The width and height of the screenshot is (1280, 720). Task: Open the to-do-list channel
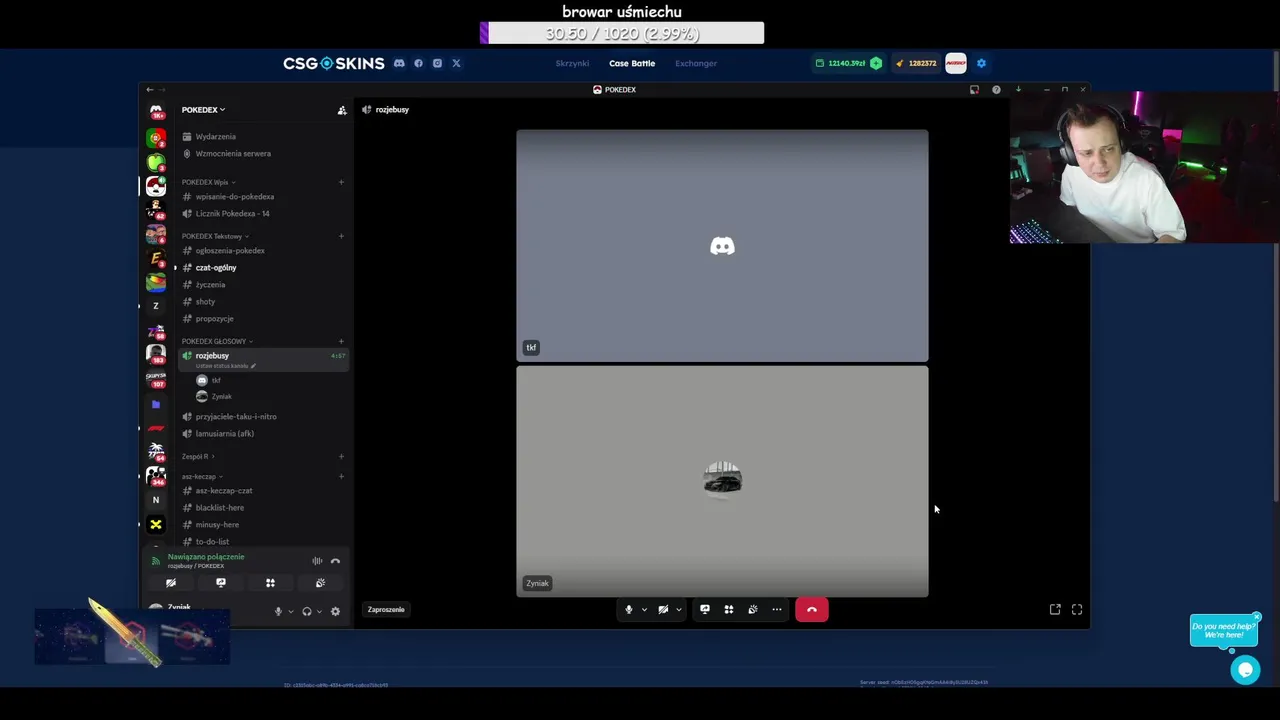point(212,541)
